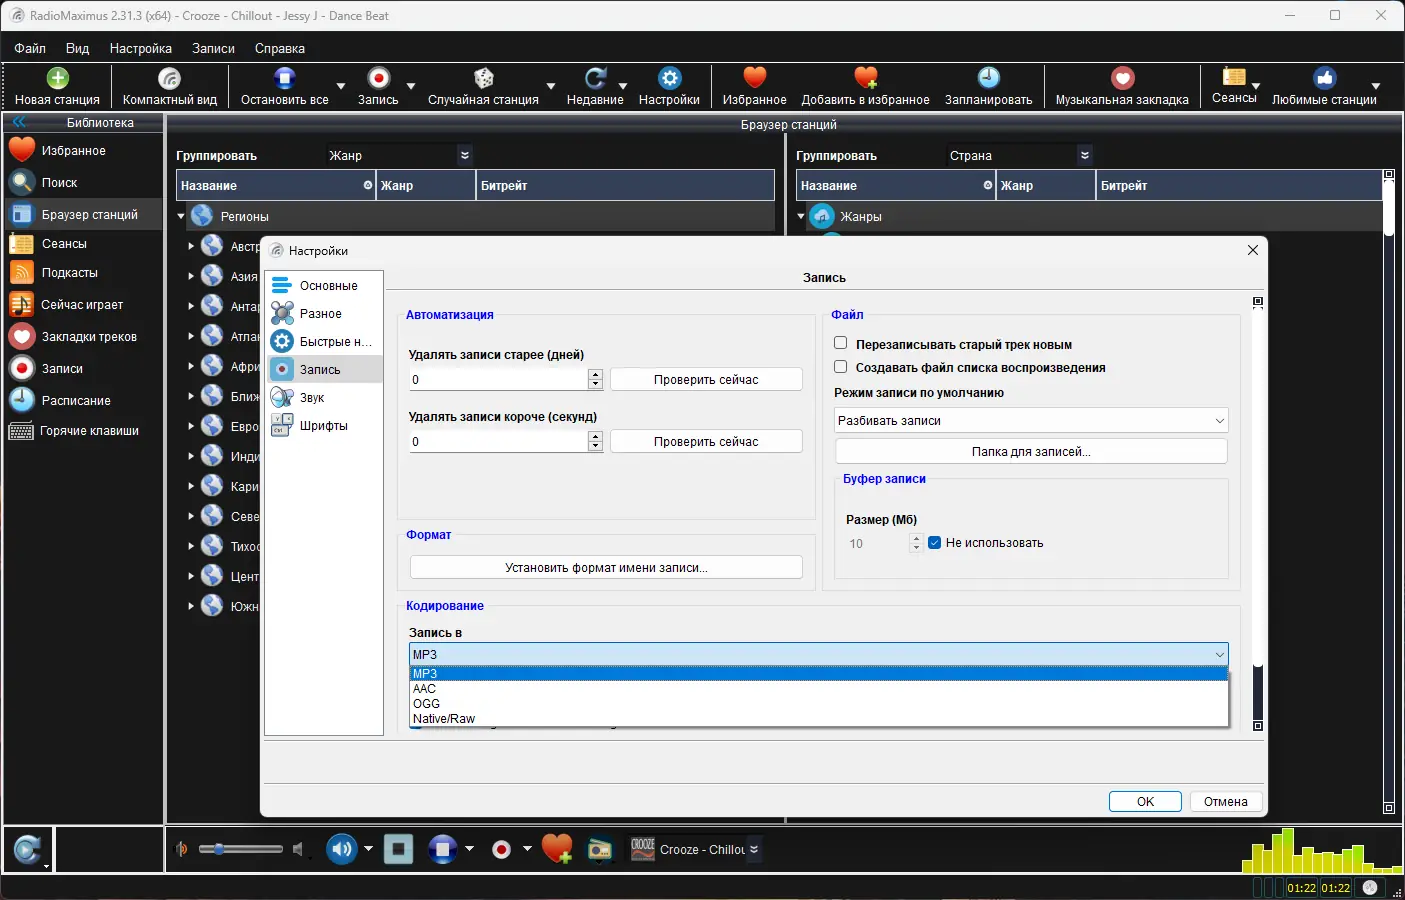
Task: Switch to Compact View (Компактный вид)
Action: click(169, 78)
